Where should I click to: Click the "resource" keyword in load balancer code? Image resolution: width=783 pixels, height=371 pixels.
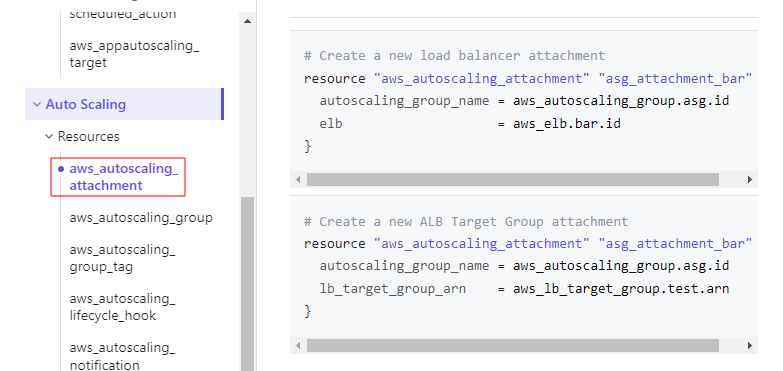pos(335,78)
